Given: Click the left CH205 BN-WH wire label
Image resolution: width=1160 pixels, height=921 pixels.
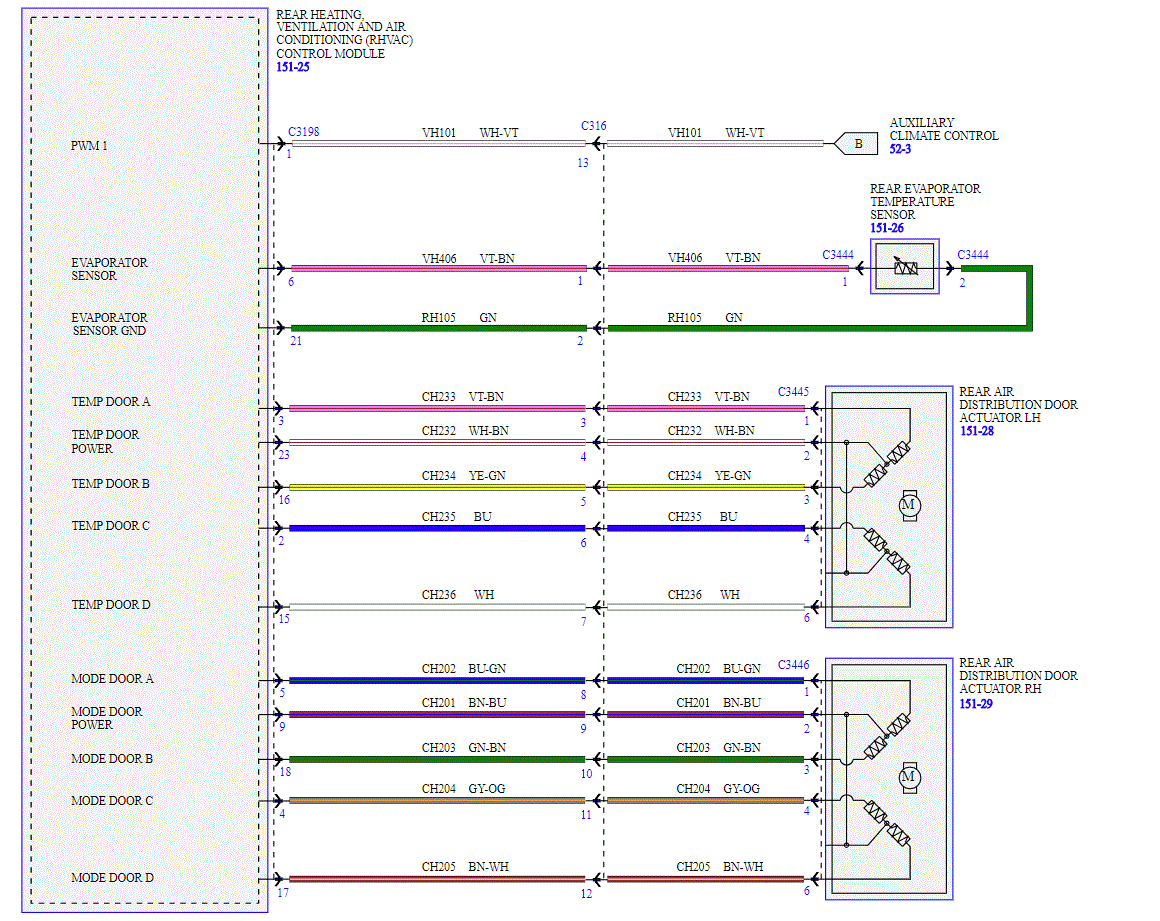Looking at the screenshot, I should [465, 866].
